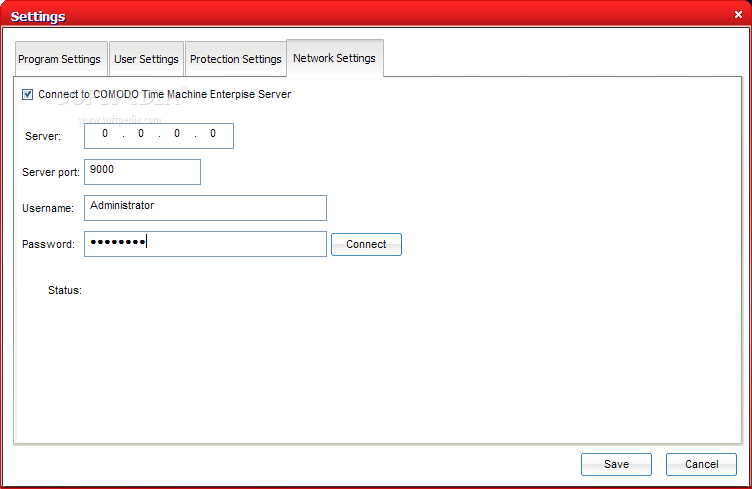752x489 pixels.
Task: Click the Username field containing Administrator
Action: [x=205, y=208]
